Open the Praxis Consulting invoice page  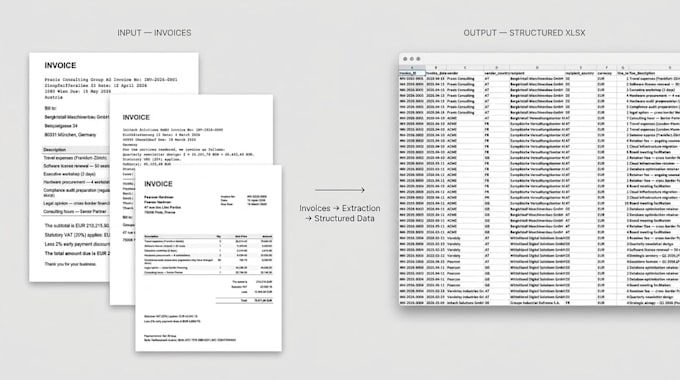[69, 167]
